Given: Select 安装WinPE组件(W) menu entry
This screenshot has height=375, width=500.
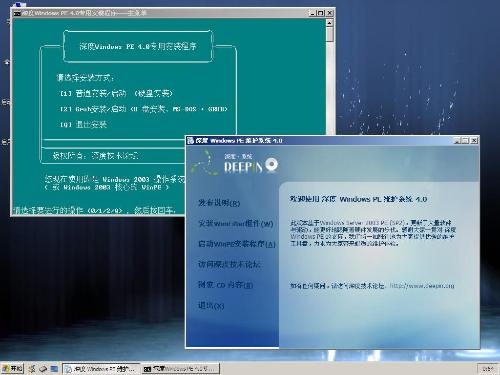Looking at the screenshot, I should click(x=236, y=223).
